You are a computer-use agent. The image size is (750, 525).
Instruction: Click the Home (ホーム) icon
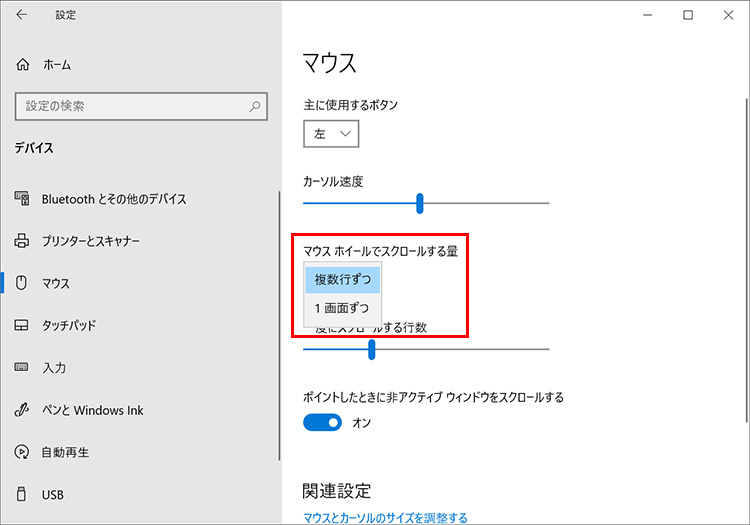click(24, 64)
